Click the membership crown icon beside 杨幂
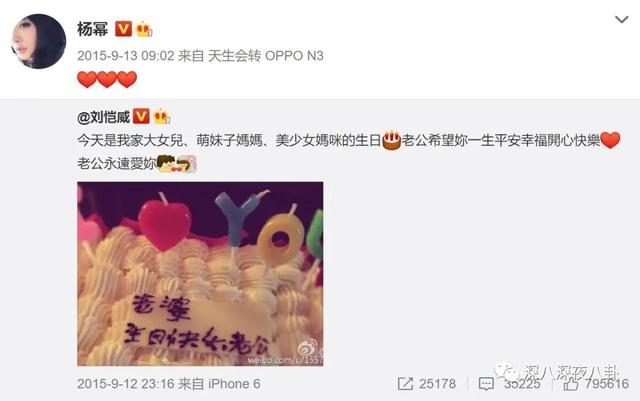This screenshot has width=640, height=401. pos(144,29)
